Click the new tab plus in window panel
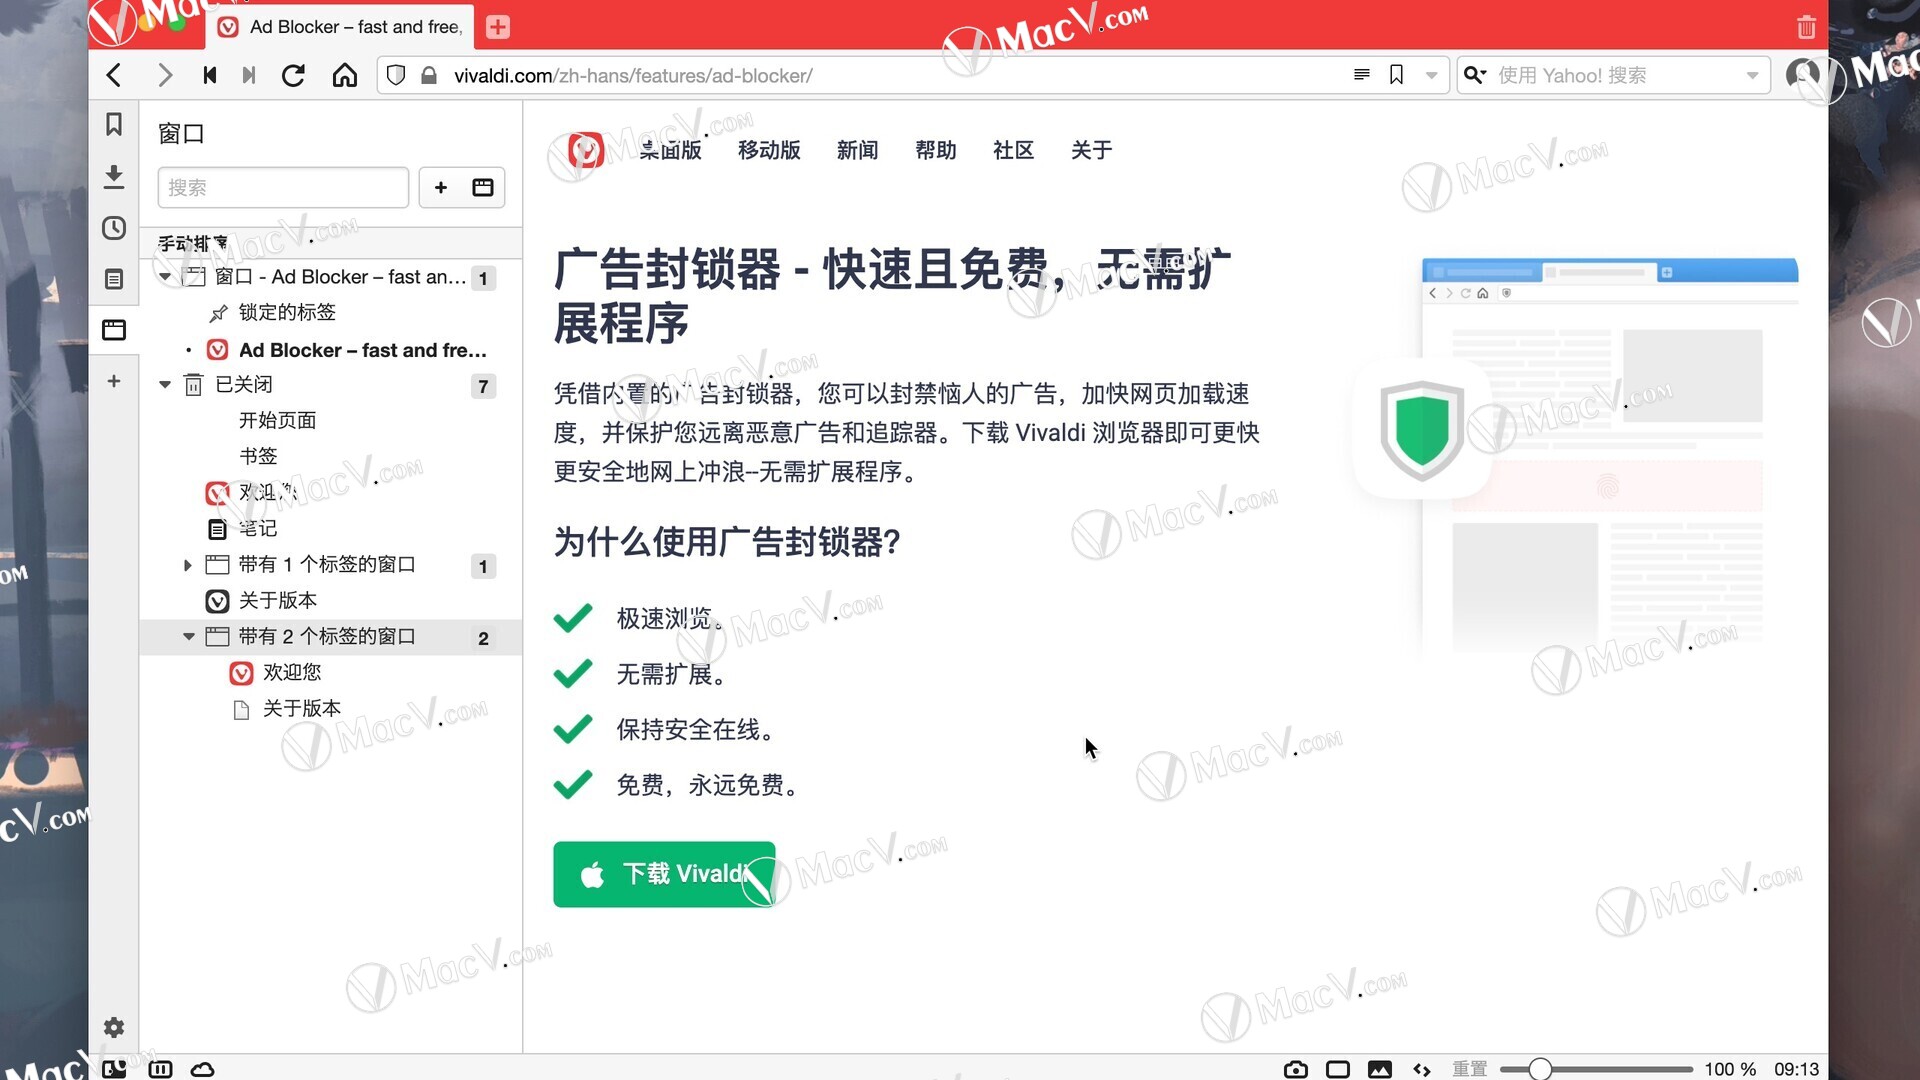 coord(441,187)
